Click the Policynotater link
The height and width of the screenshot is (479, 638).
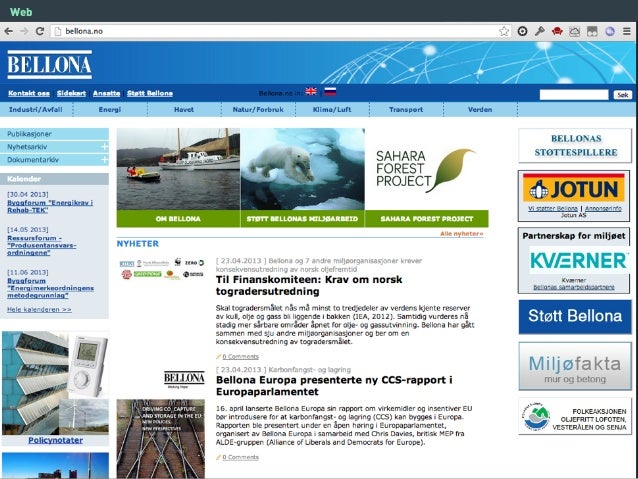click(55, 440)
